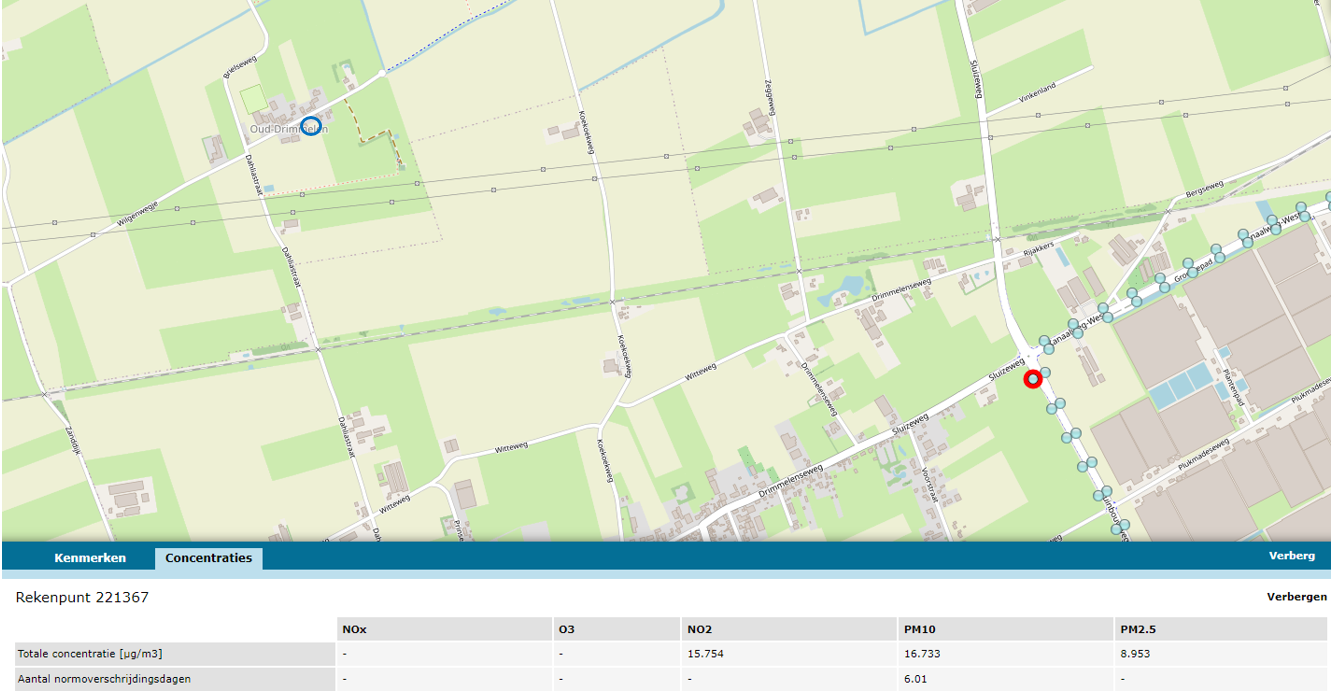This screenshot has width=1332, height=694.
Task: Click the NO2 value 15.754
Action: point(704,654)
